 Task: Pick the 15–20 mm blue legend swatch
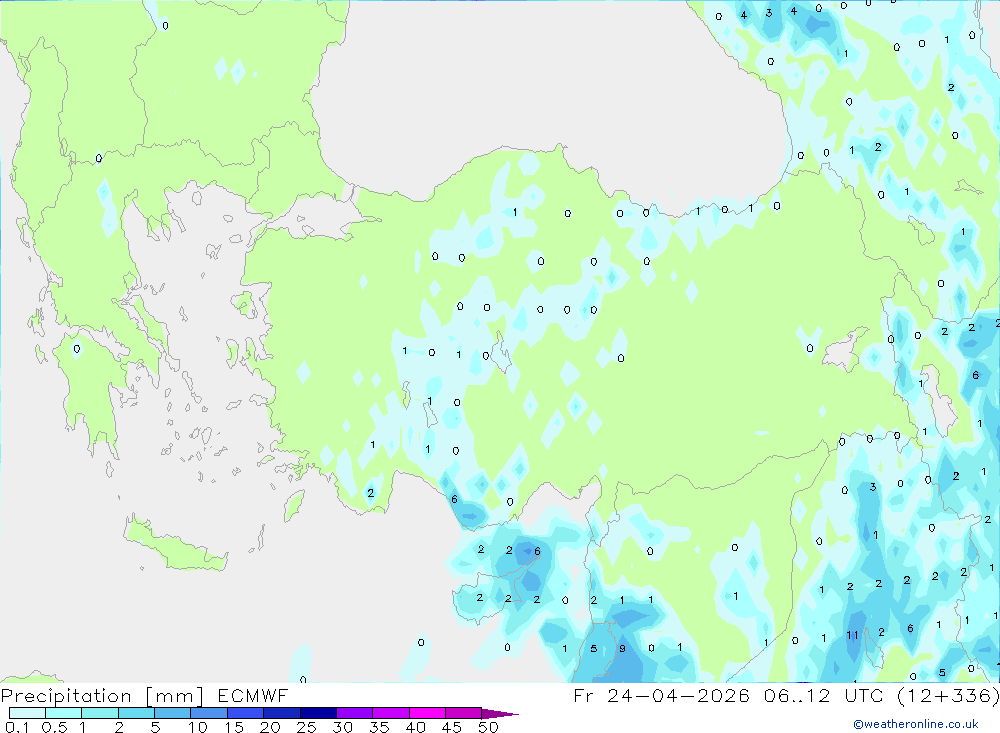245,713
